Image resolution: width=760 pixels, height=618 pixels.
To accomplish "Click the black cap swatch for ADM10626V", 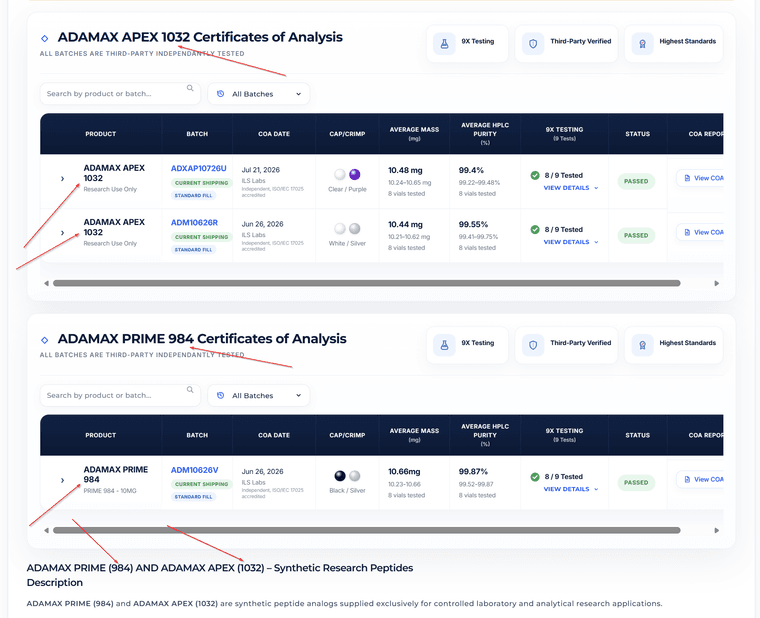I will (x=340, y=476).
